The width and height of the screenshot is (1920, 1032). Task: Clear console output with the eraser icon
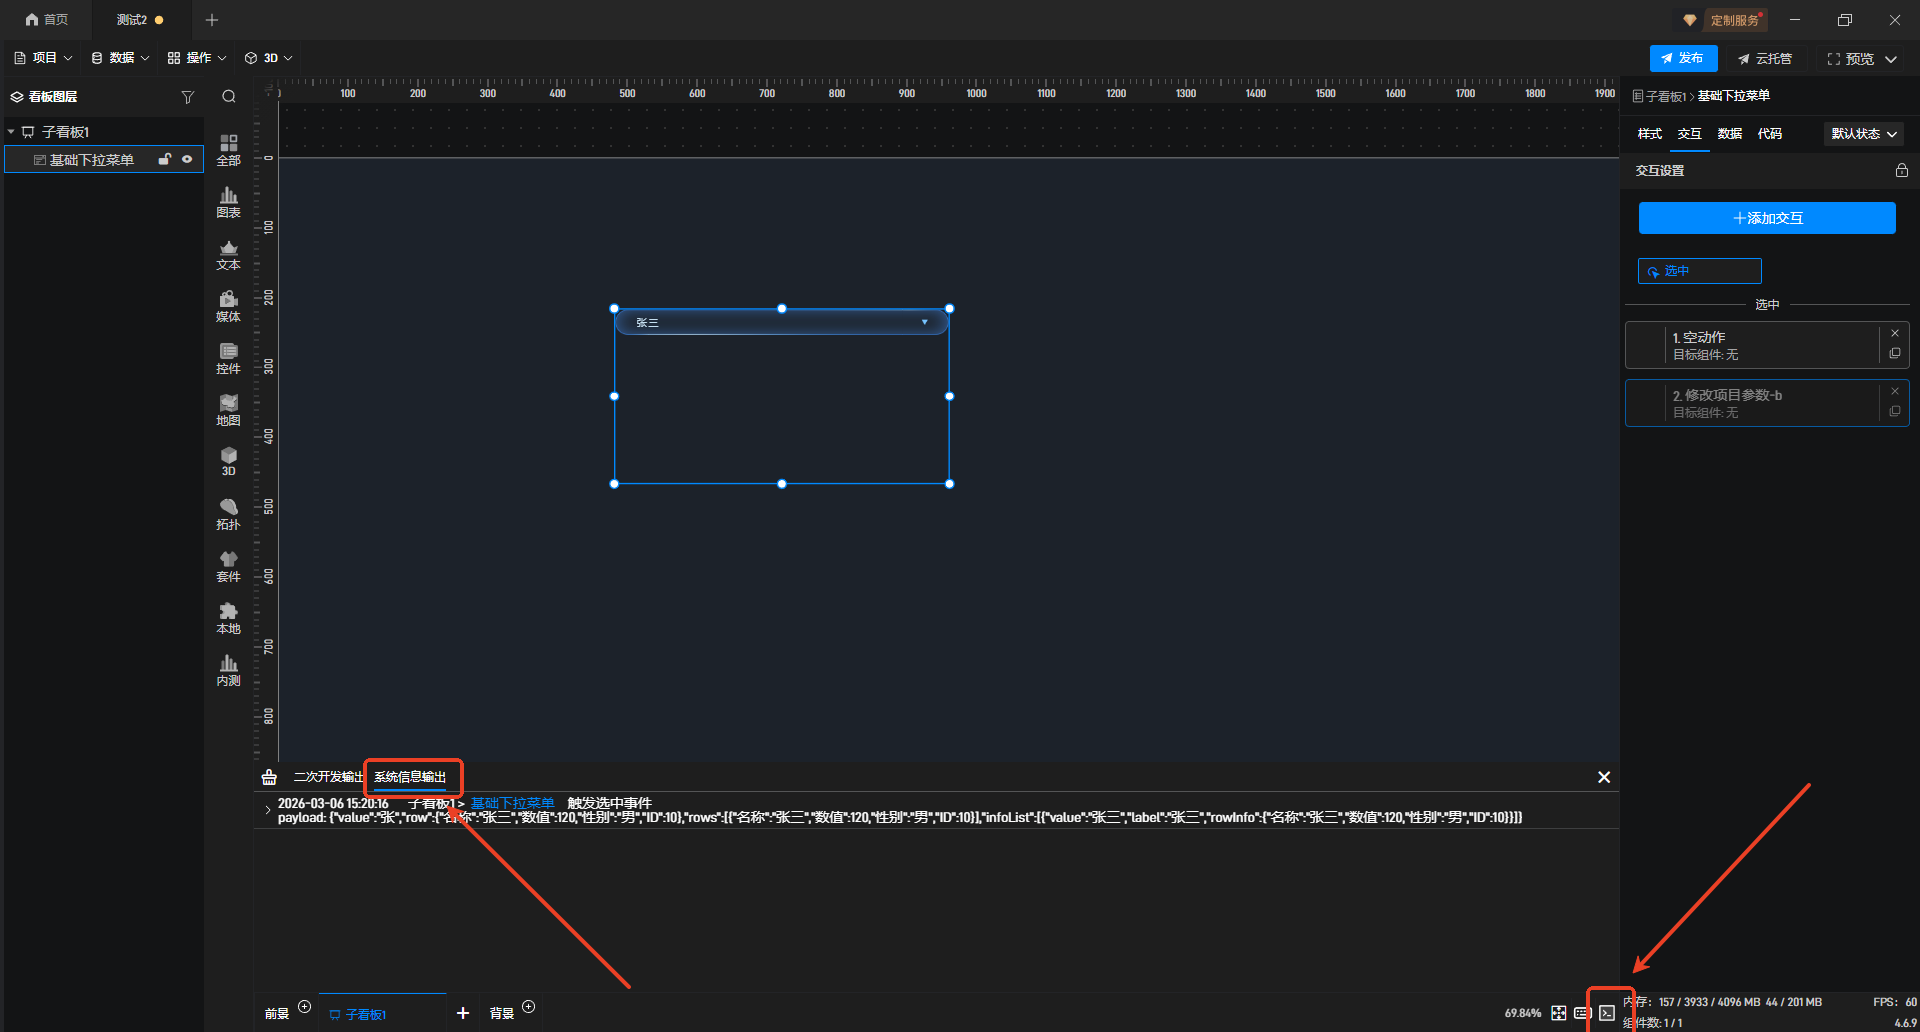coord(269,777)
